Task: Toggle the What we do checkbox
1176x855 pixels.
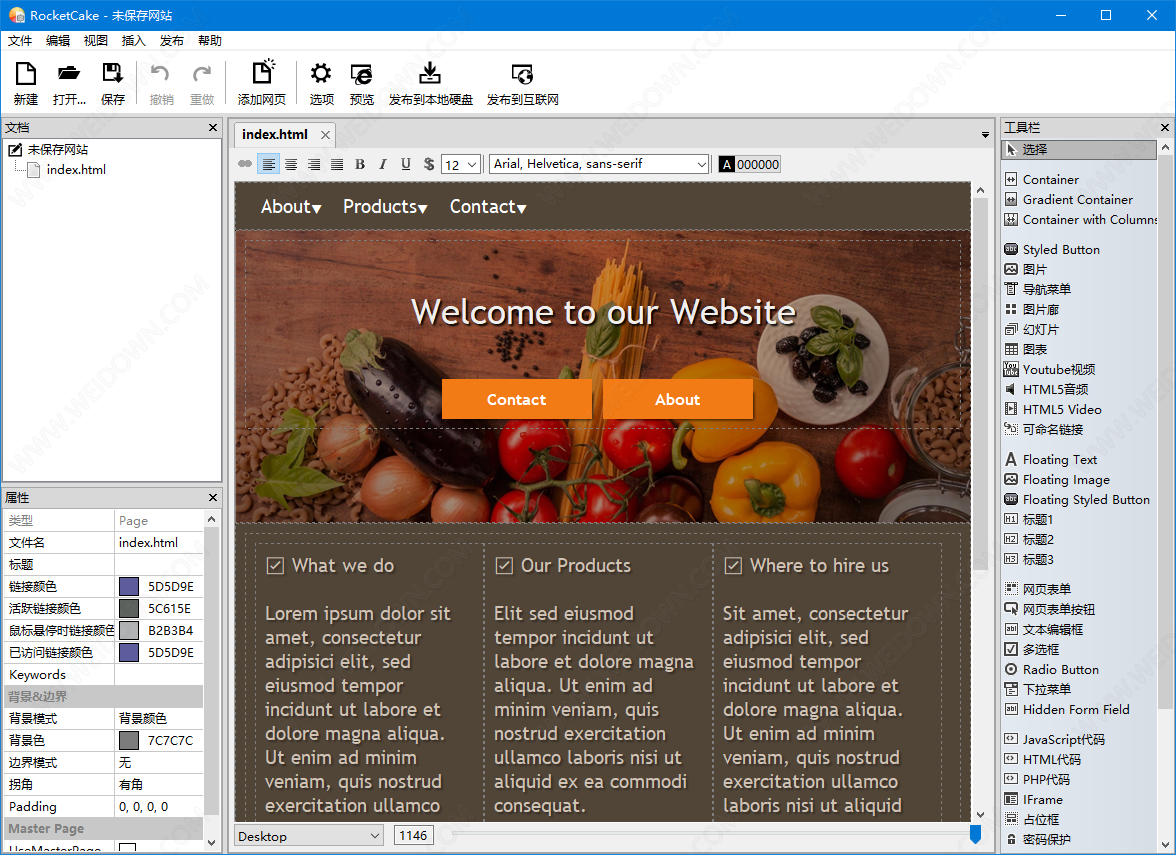Action: (275, 566)
